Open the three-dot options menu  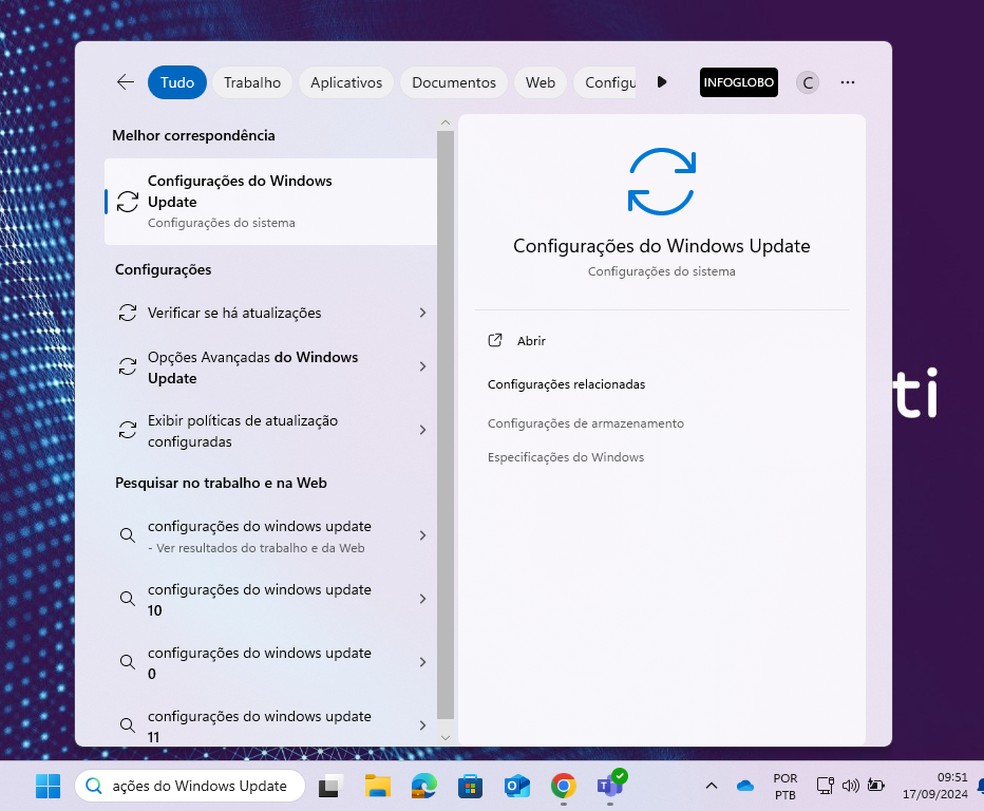pyautogui.click(x=848, y=82)
